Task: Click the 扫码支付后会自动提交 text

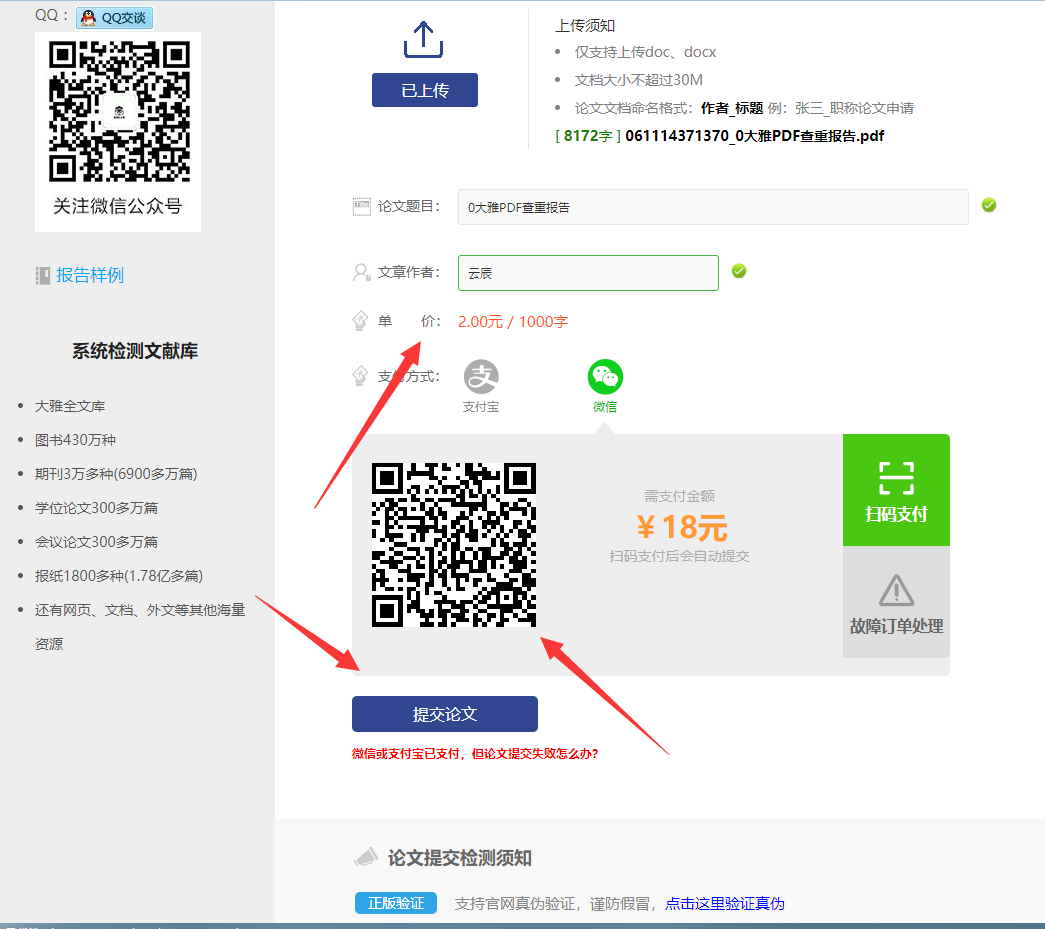Action: click(x=679, y=556)
